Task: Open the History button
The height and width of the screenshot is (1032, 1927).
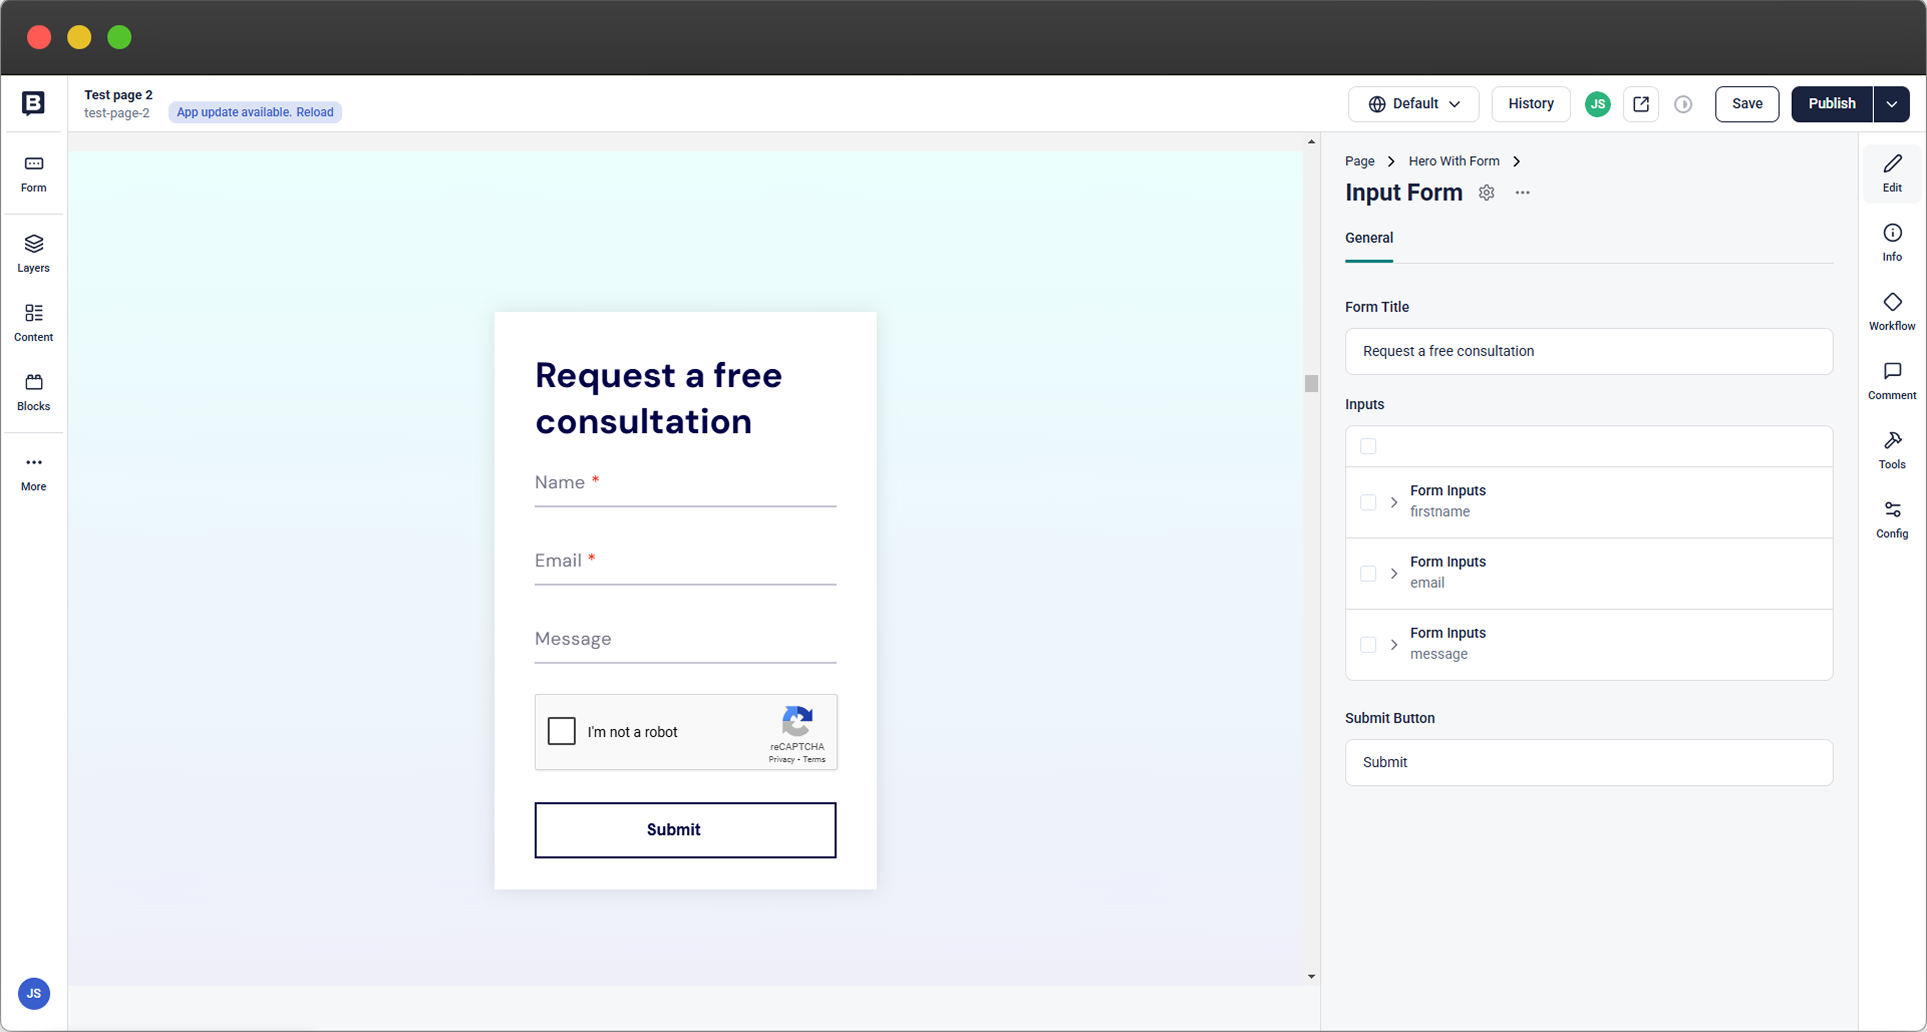Action: pos(1530,104)
